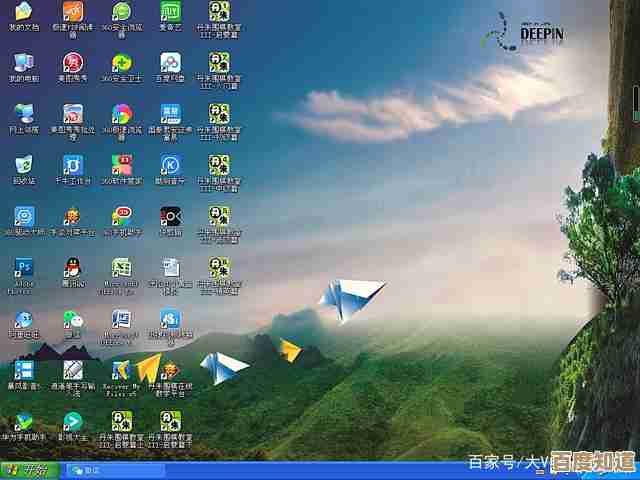Open the 酷狗音乐 blue K icon
Viewport: 640px width, 480px height.
[170, 164]
